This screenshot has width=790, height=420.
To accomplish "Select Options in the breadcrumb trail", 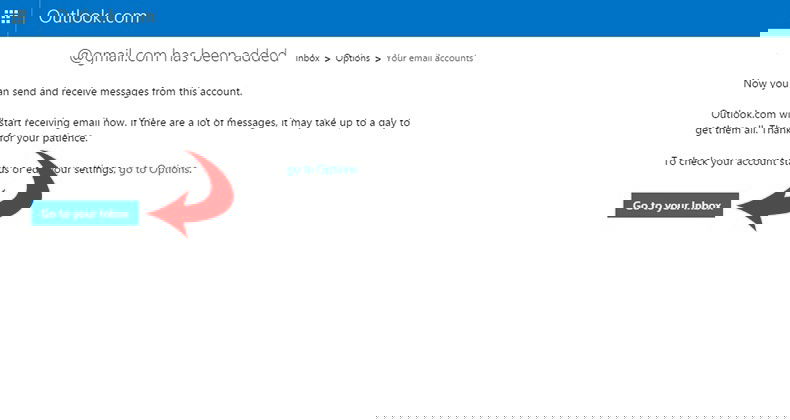I will (353, 58).
